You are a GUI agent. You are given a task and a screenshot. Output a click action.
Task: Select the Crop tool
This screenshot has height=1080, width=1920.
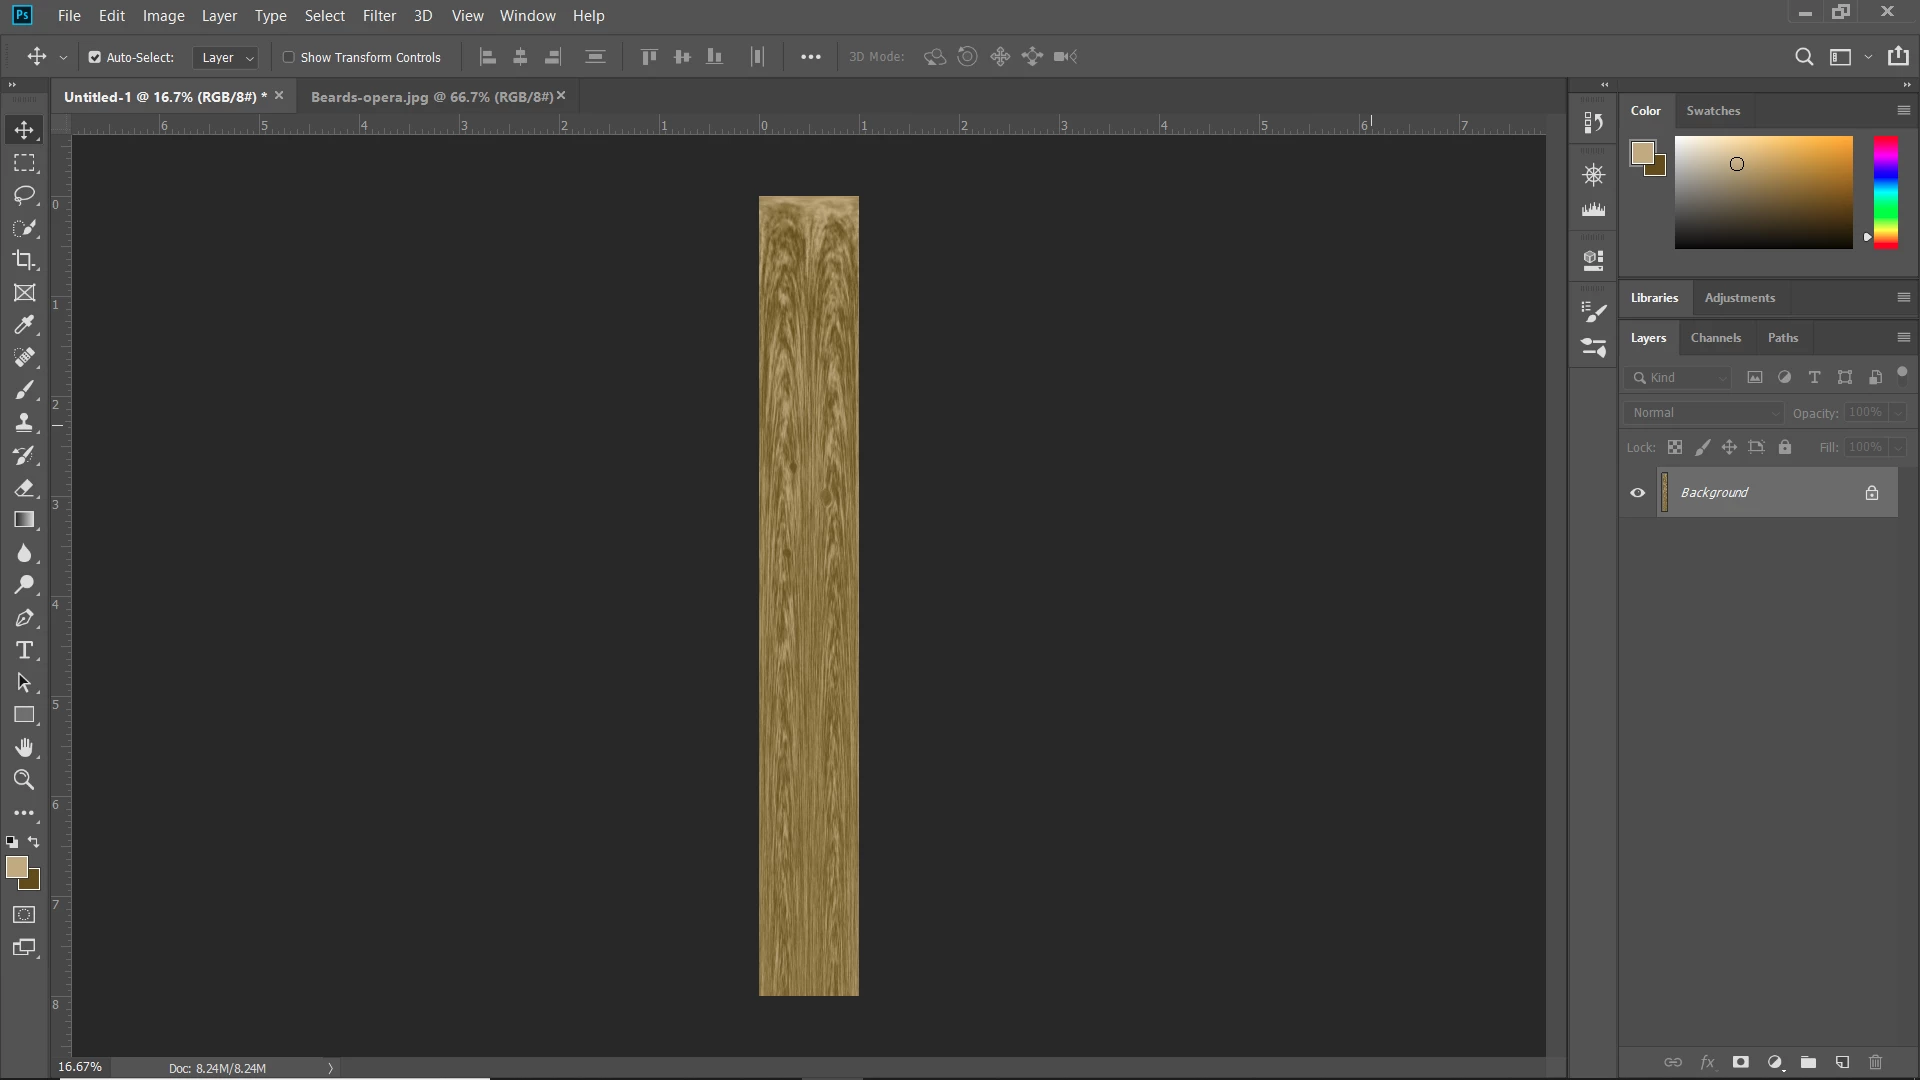[x=24, y=260]
